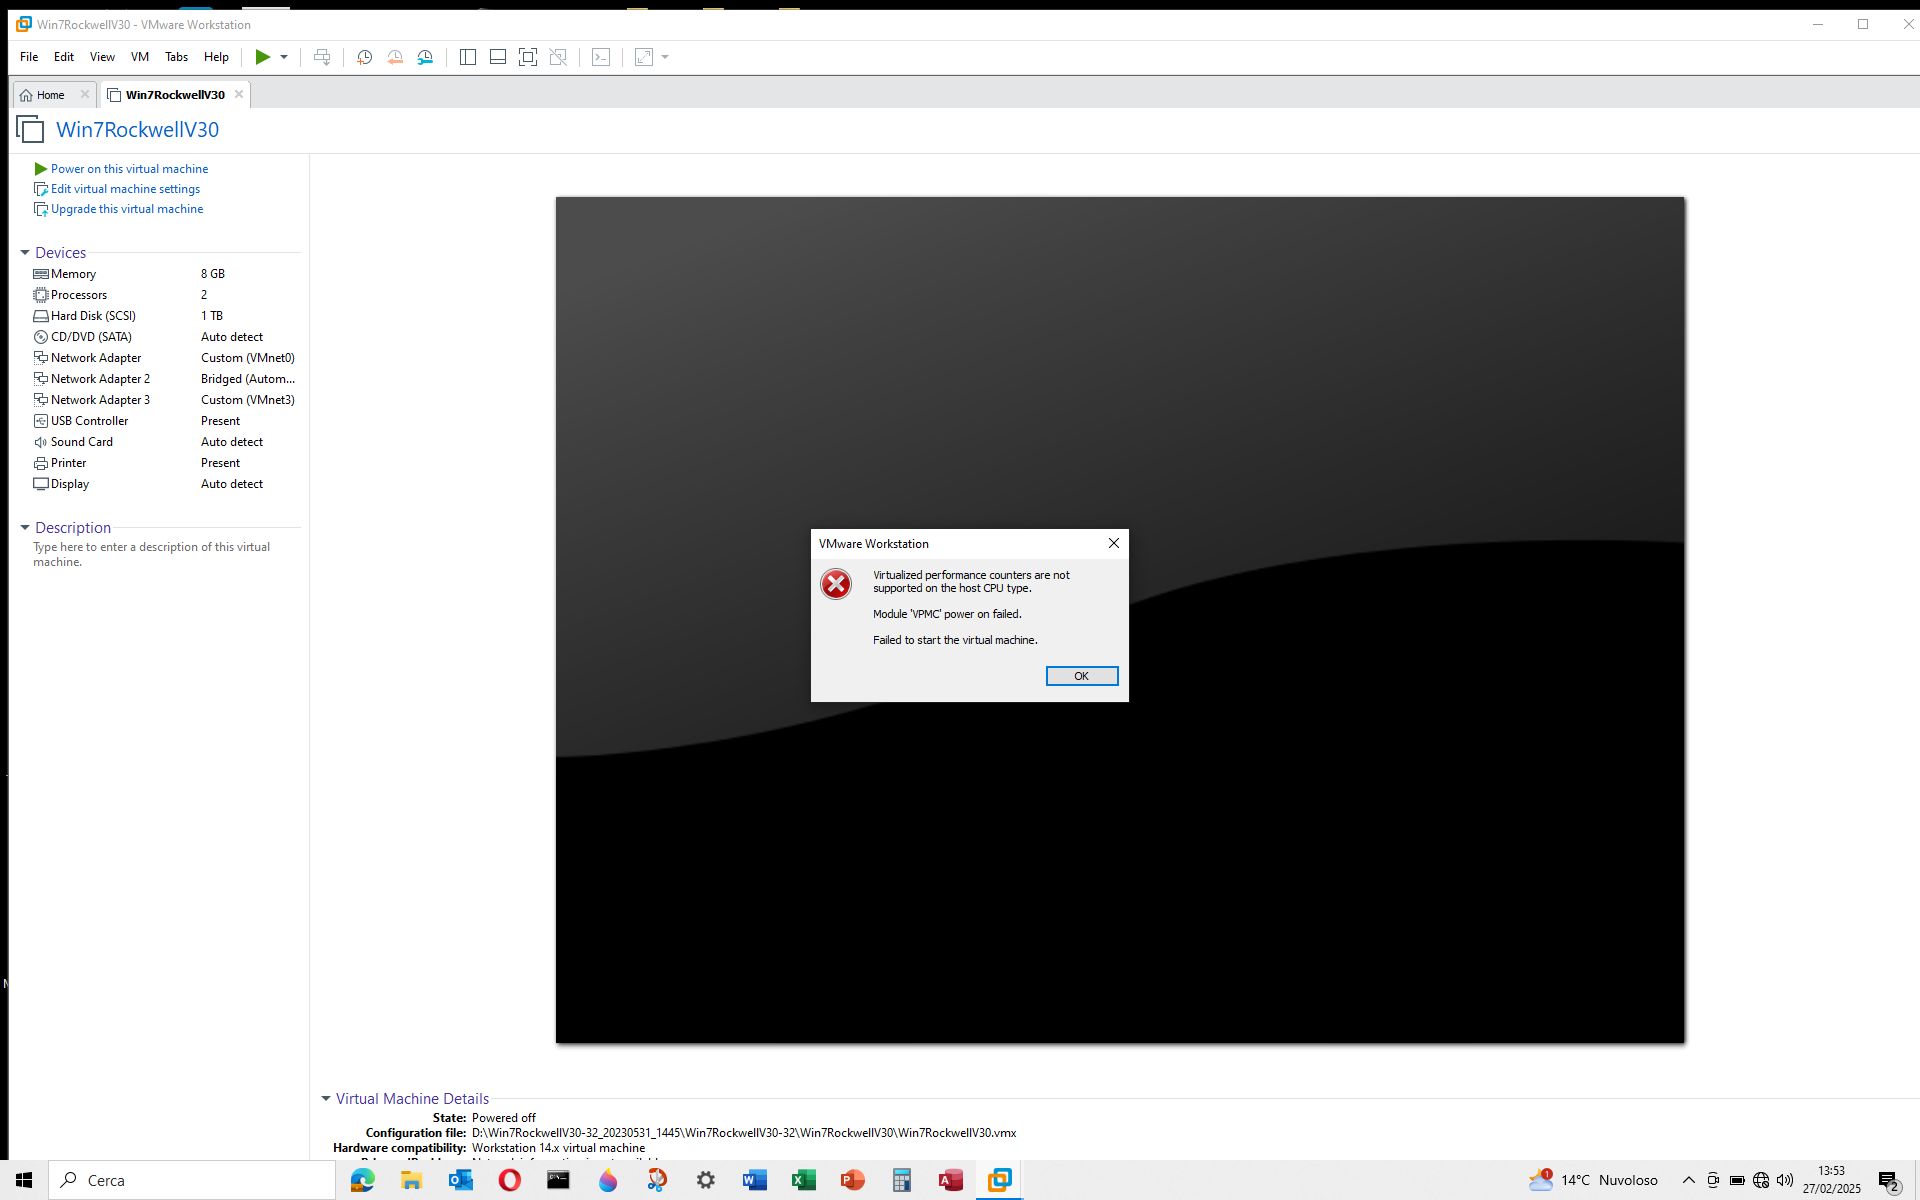Toggle the thumbnail bar view icon
Screen dimensions: 1920x1200
pos(497,57)
